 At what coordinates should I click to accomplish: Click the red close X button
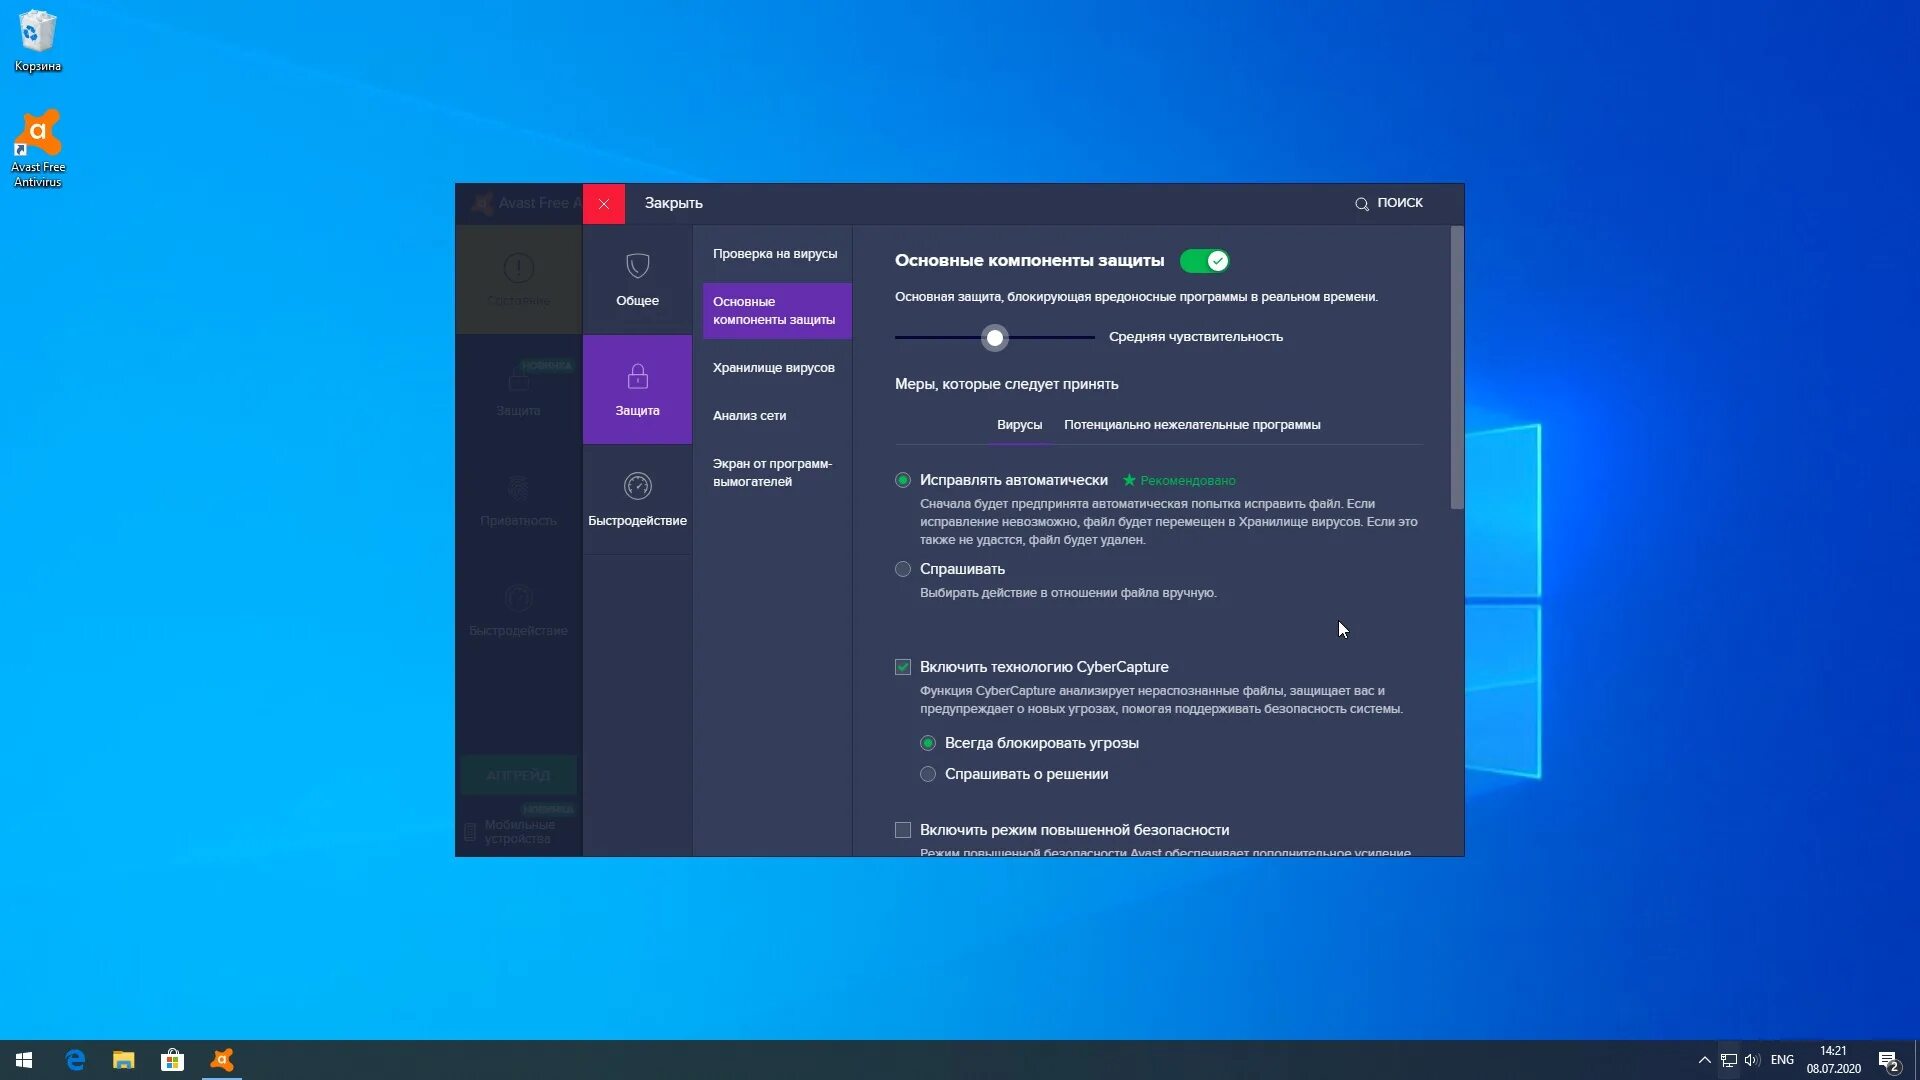(604, 204)
